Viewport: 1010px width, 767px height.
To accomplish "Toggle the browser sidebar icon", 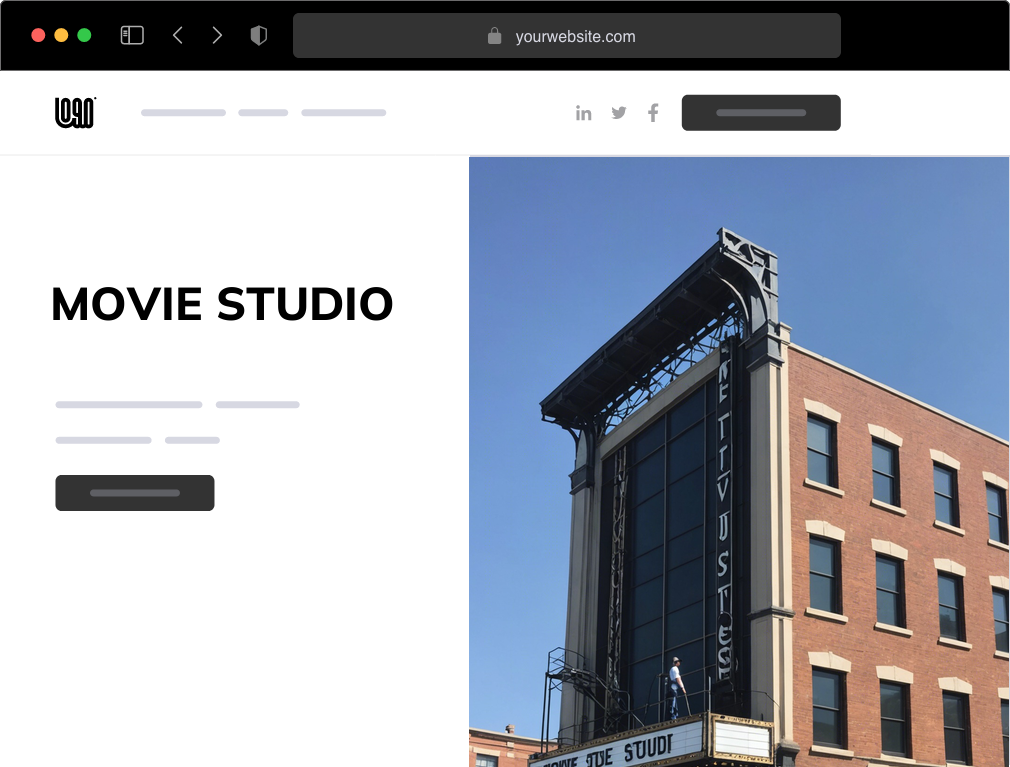I will pyautogui.click(x=131, y=34).
